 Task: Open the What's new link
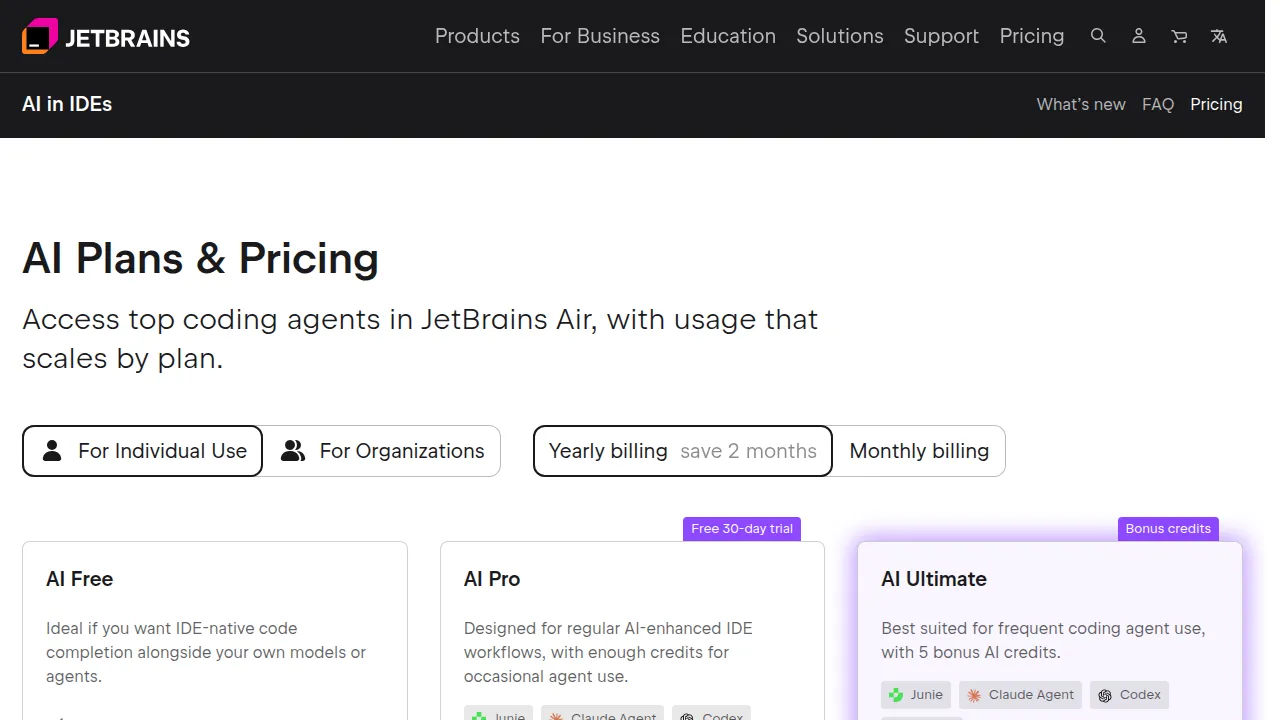click(x=1081, y=104)
